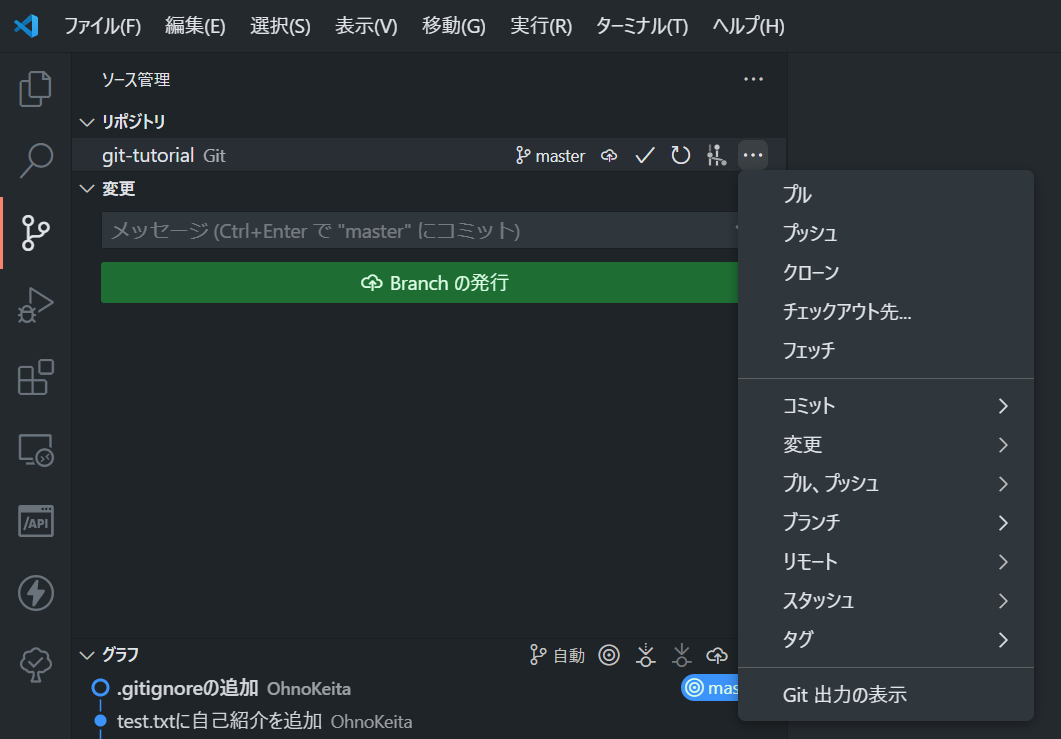Image resolution: width=1061 pixels, height=739 pixels.
Task: Open ソース管理 panel ellipsis menu
Action: [753, 79]
